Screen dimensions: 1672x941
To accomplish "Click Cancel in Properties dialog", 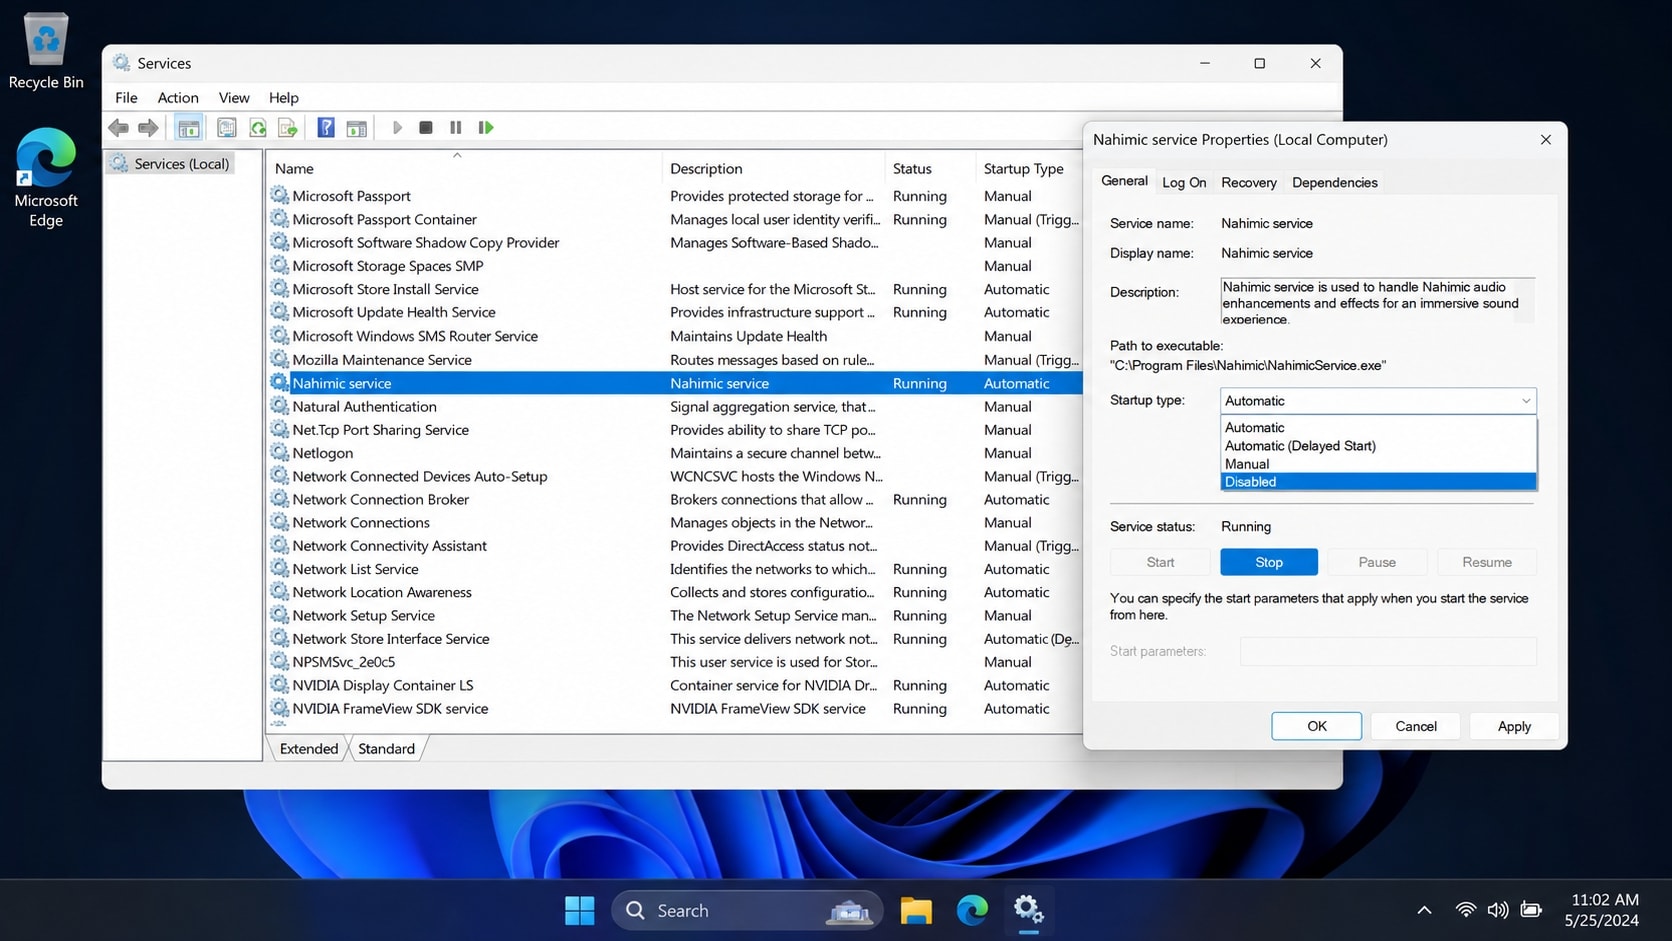I will click(x=1416, y=726).
